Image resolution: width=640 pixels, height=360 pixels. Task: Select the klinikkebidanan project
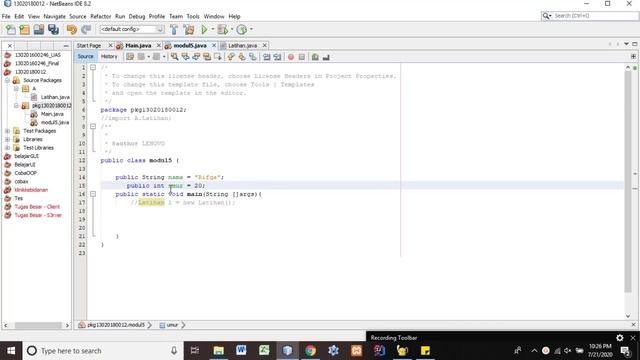(x=31, y=190)
